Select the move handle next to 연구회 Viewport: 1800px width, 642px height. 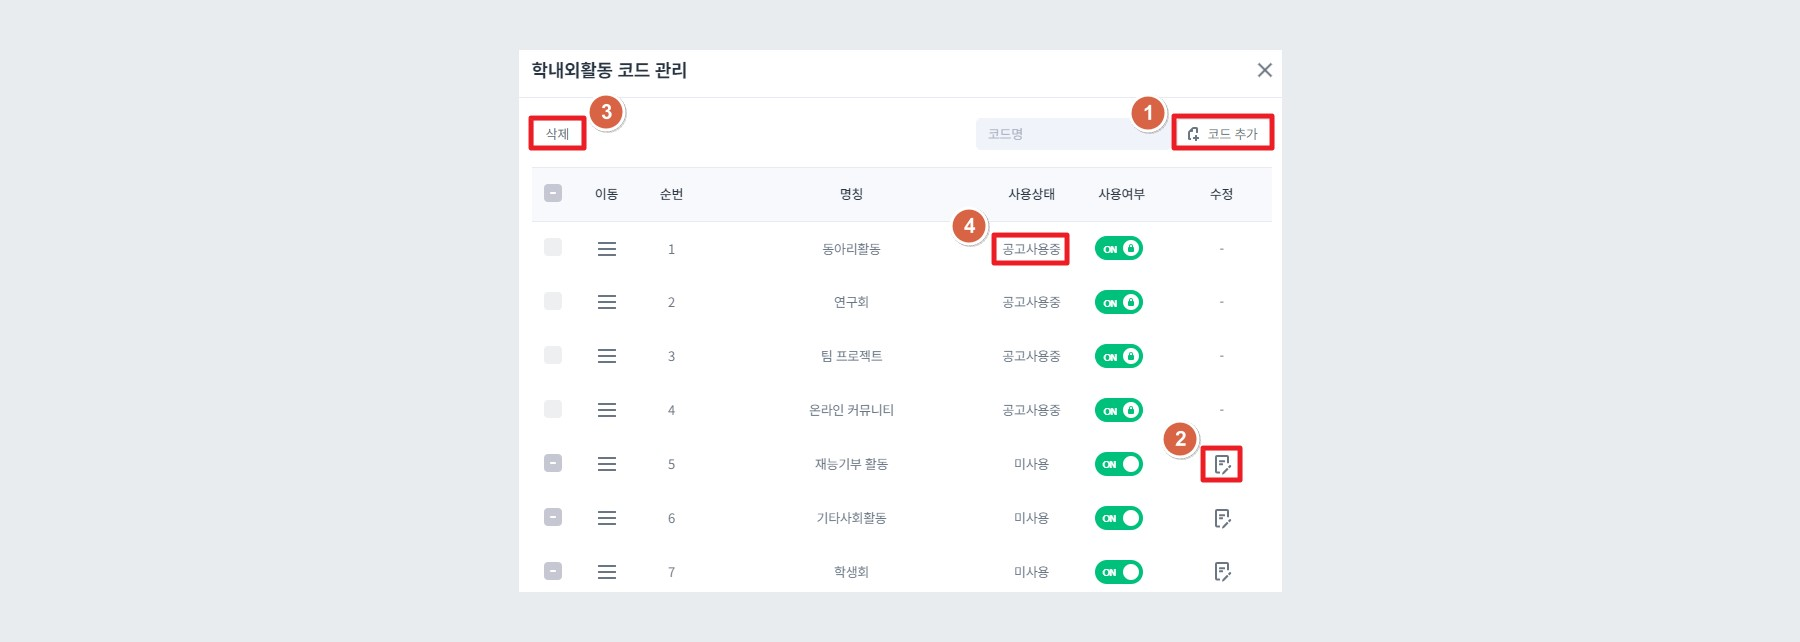pyautogui.click(x=607, y=302)
